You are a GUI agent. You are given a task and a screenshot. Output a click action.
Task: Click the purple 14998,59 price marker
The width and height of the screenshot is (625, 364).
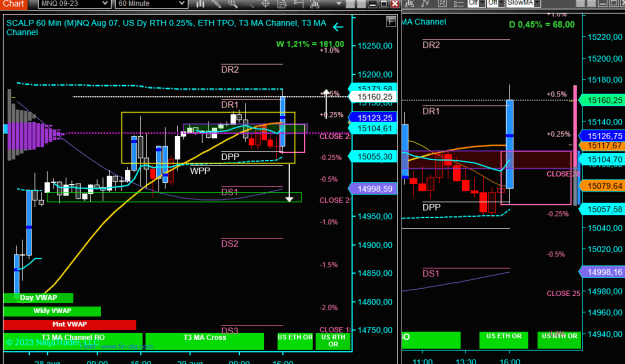372,189
